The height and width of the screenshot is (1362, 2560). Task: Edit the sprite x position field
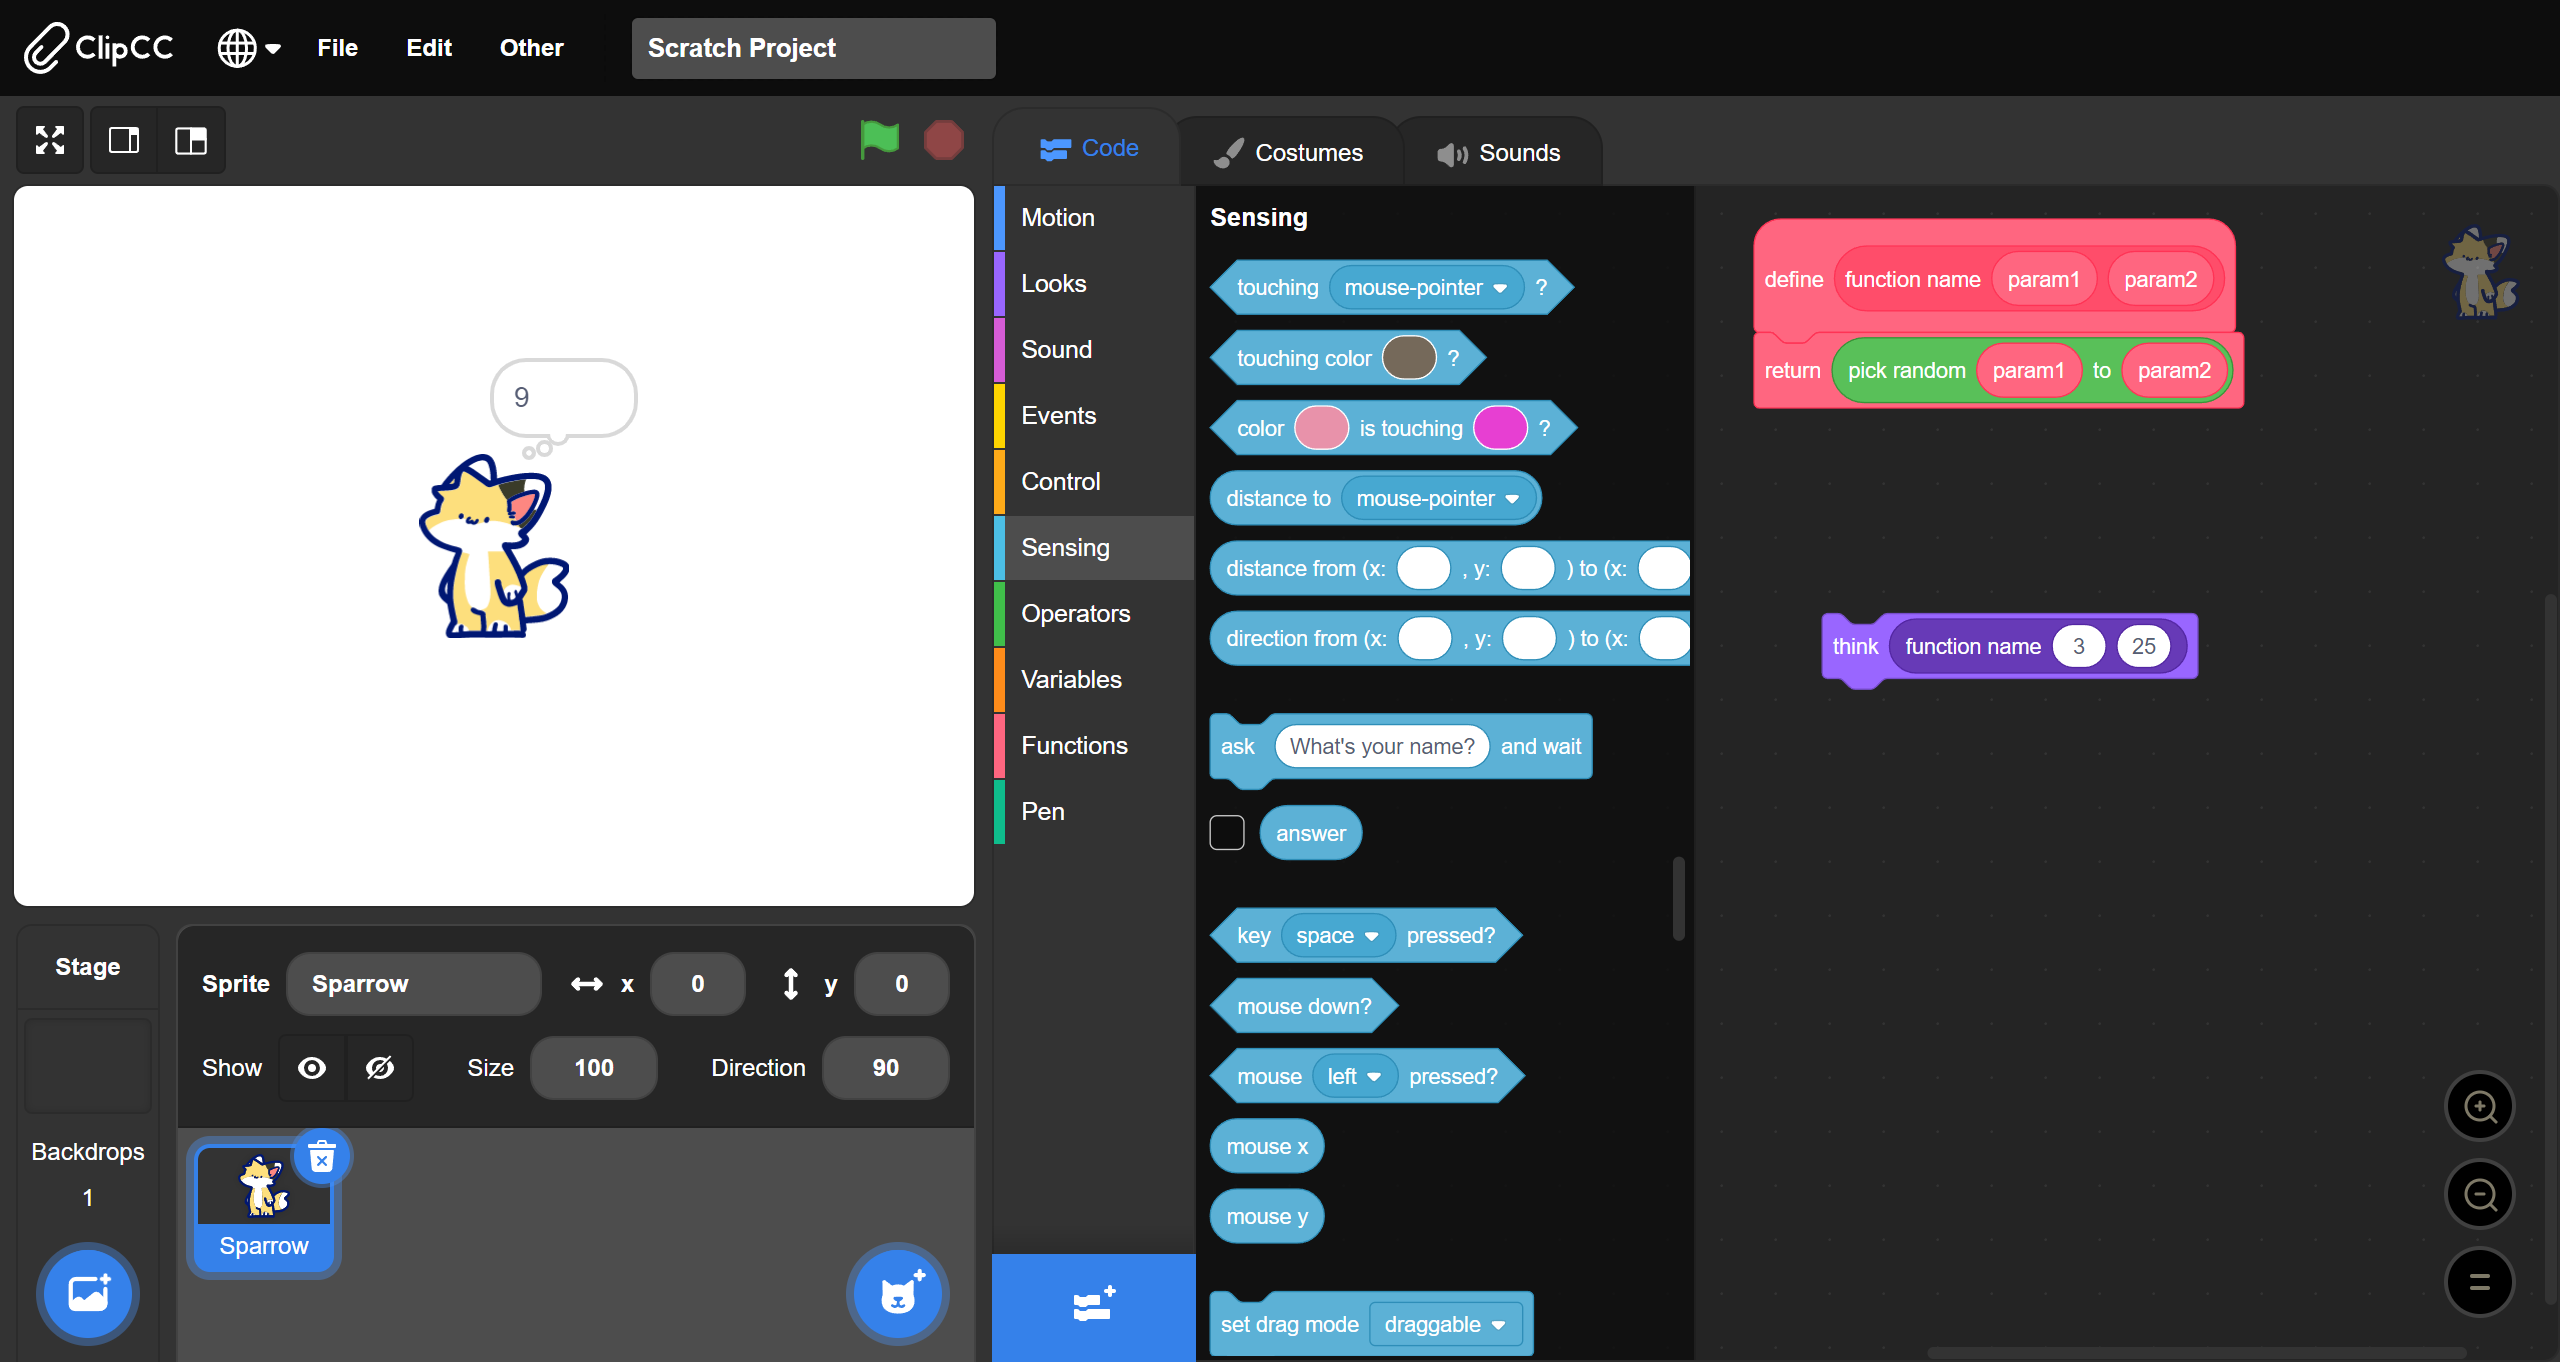tap(698, 984)
